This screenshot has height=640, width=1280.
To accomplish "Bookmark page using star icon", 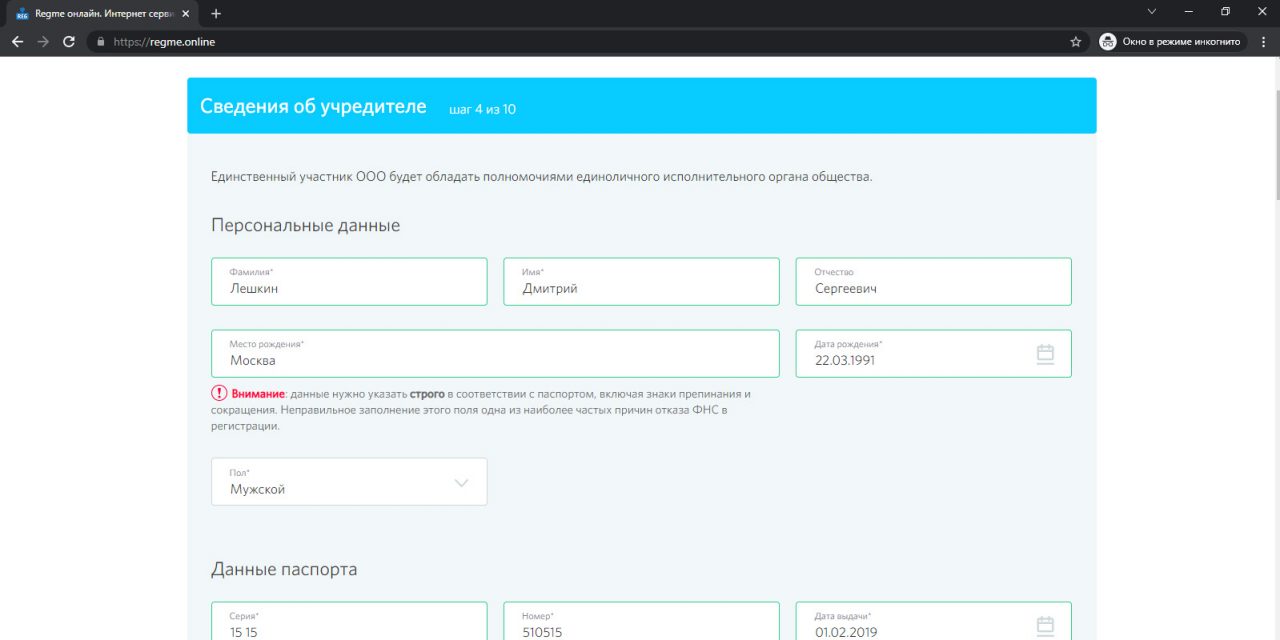I will 1076,42.
